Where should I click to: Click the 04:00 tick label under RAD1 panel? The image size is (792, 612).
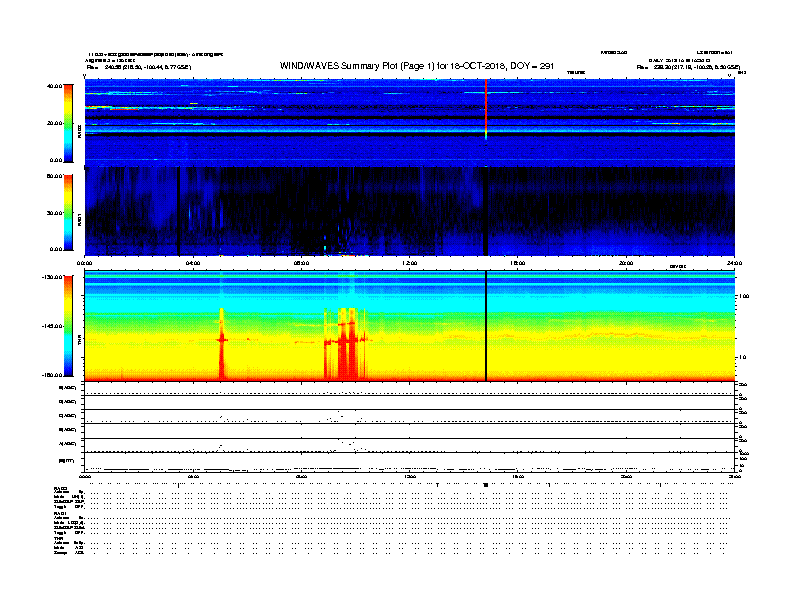(x=193, y=263)
